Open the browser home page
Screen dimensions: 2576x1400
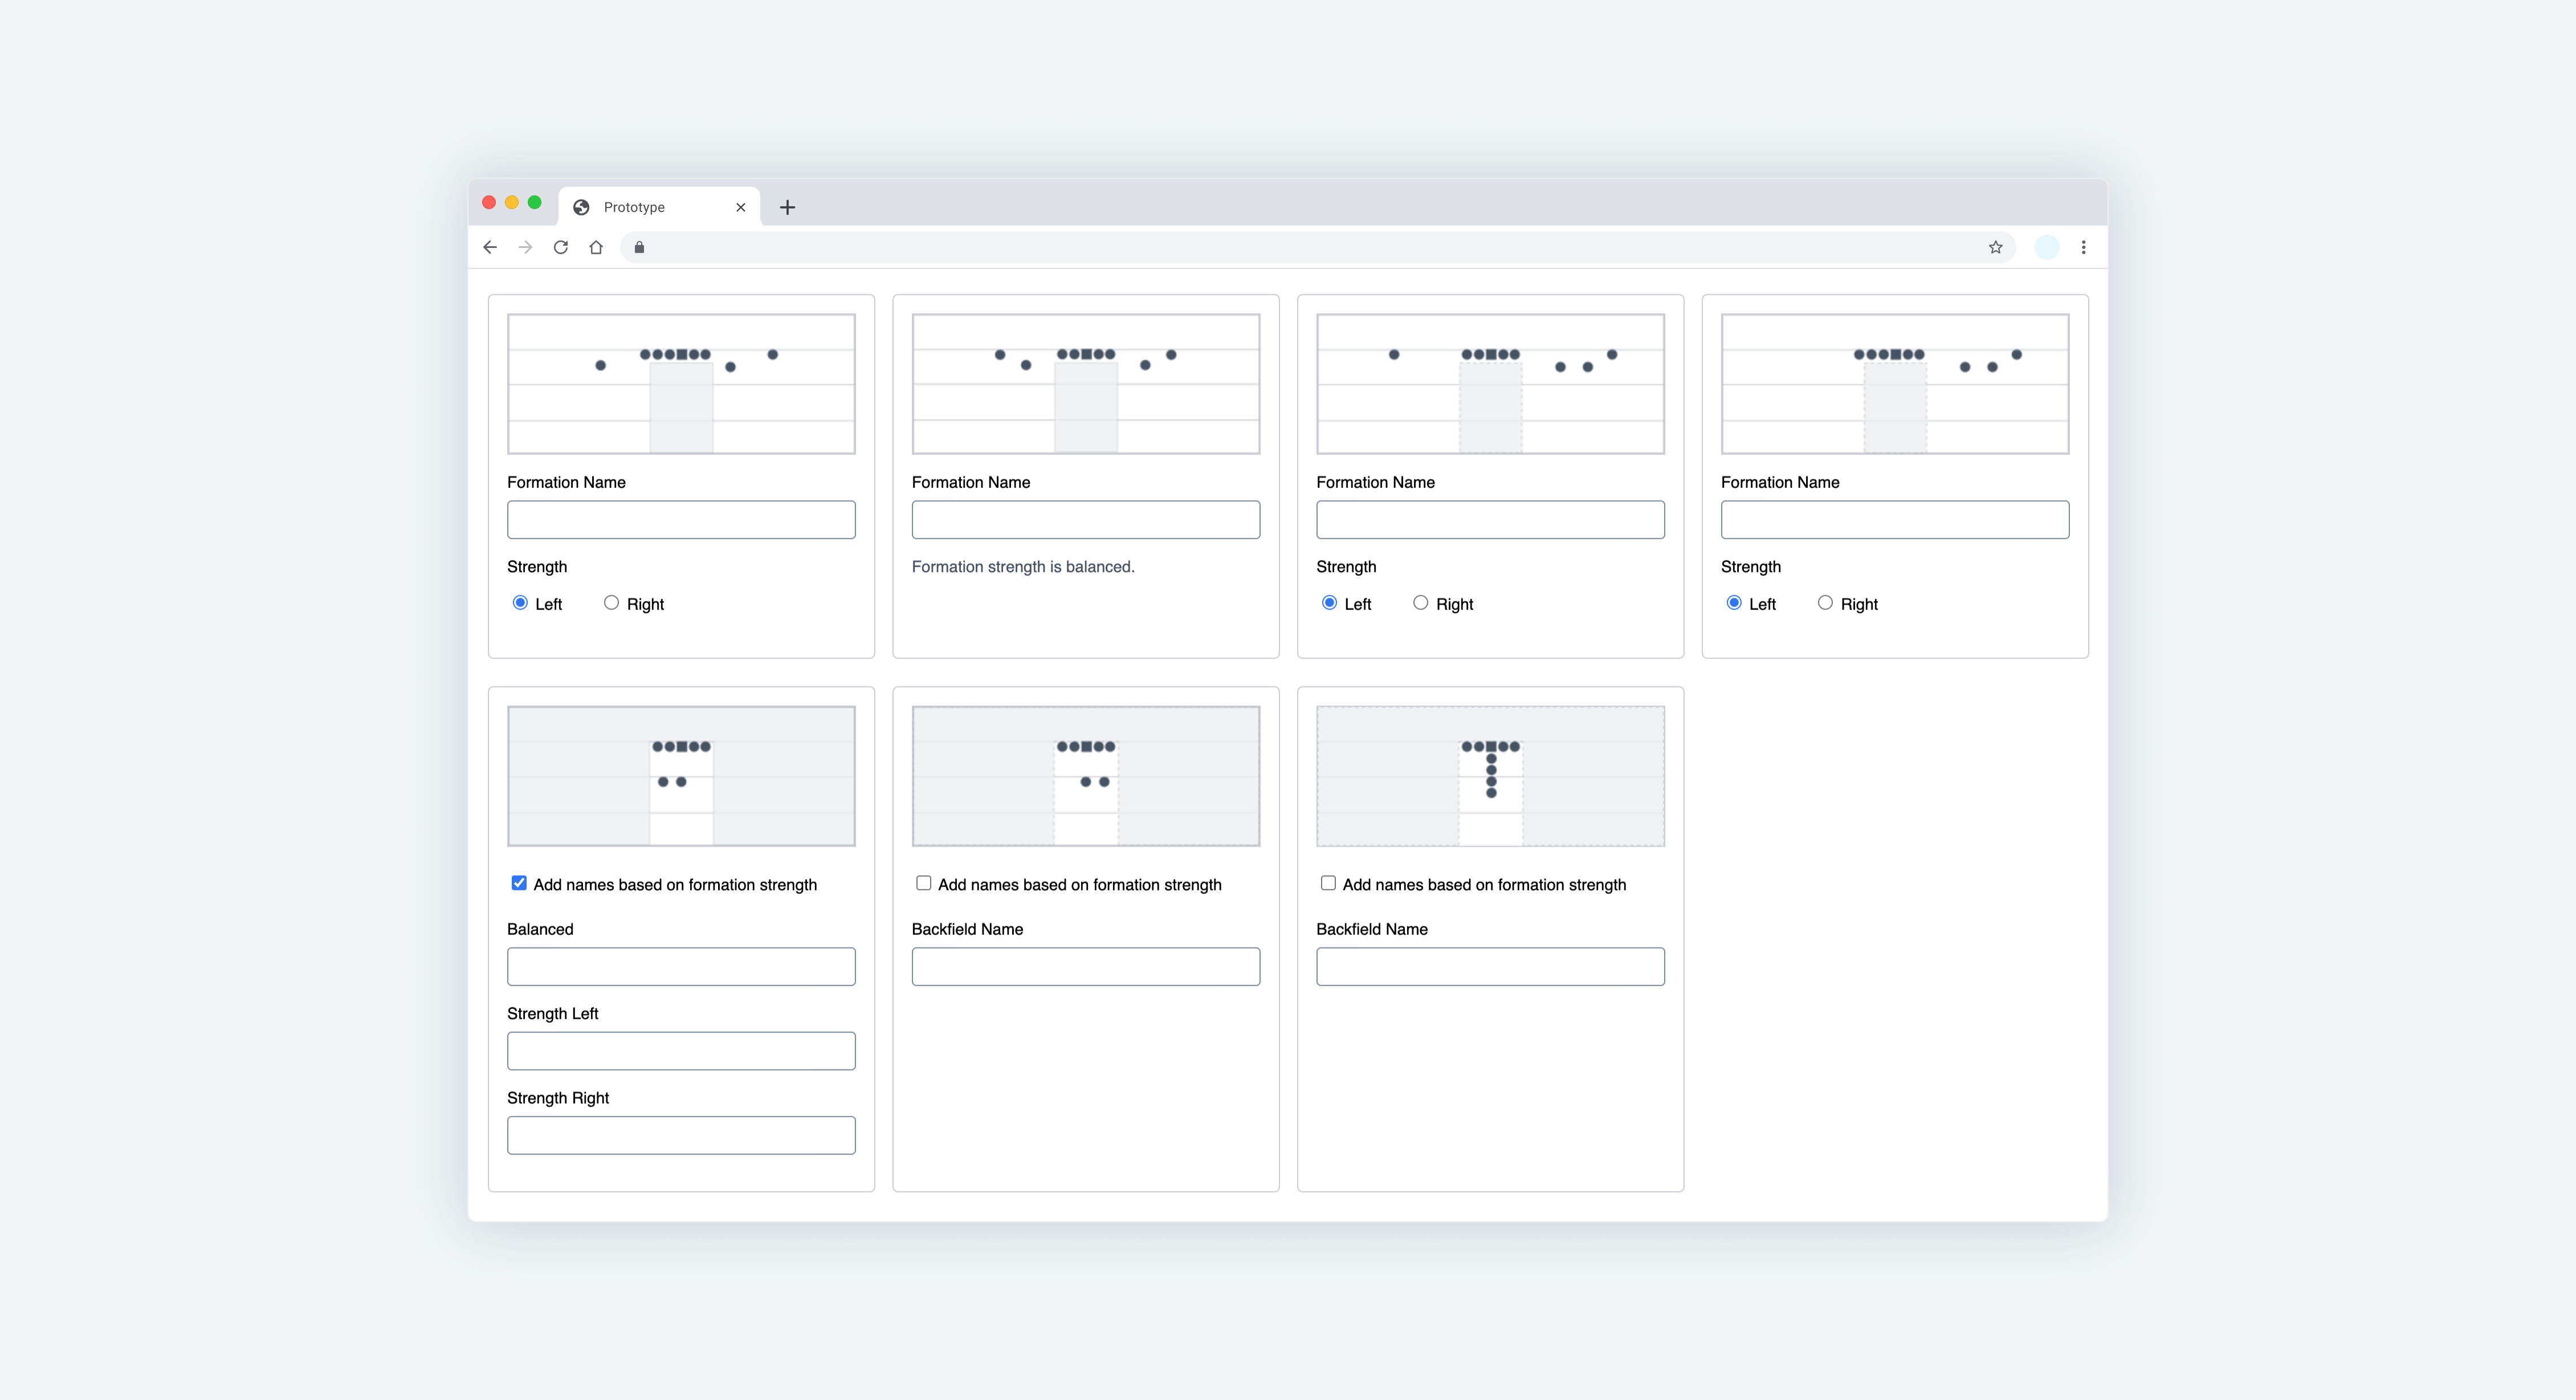tap(596, 247)
